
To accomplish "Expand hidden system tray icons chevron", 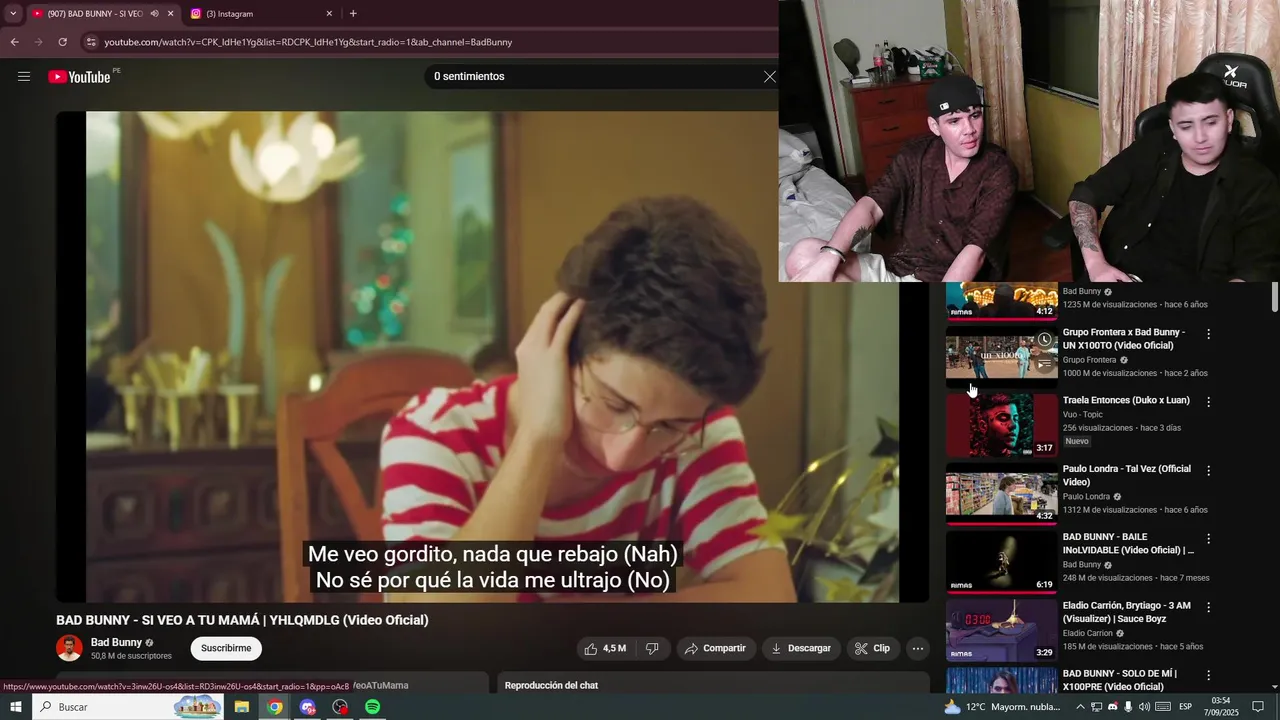I will (1080, 707).
